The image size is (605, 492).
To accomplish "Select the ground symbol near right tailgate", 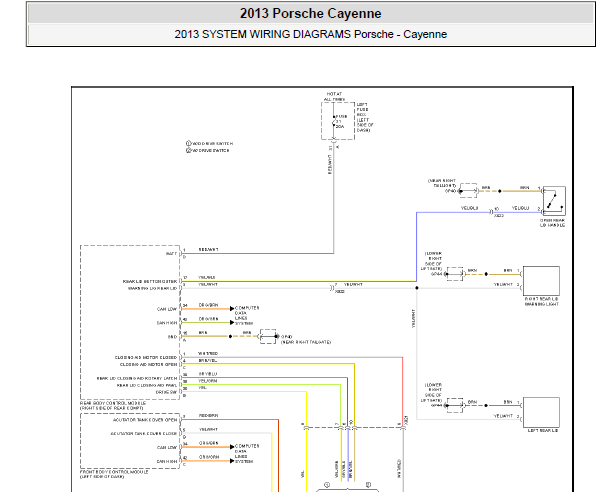I will 269,336.
